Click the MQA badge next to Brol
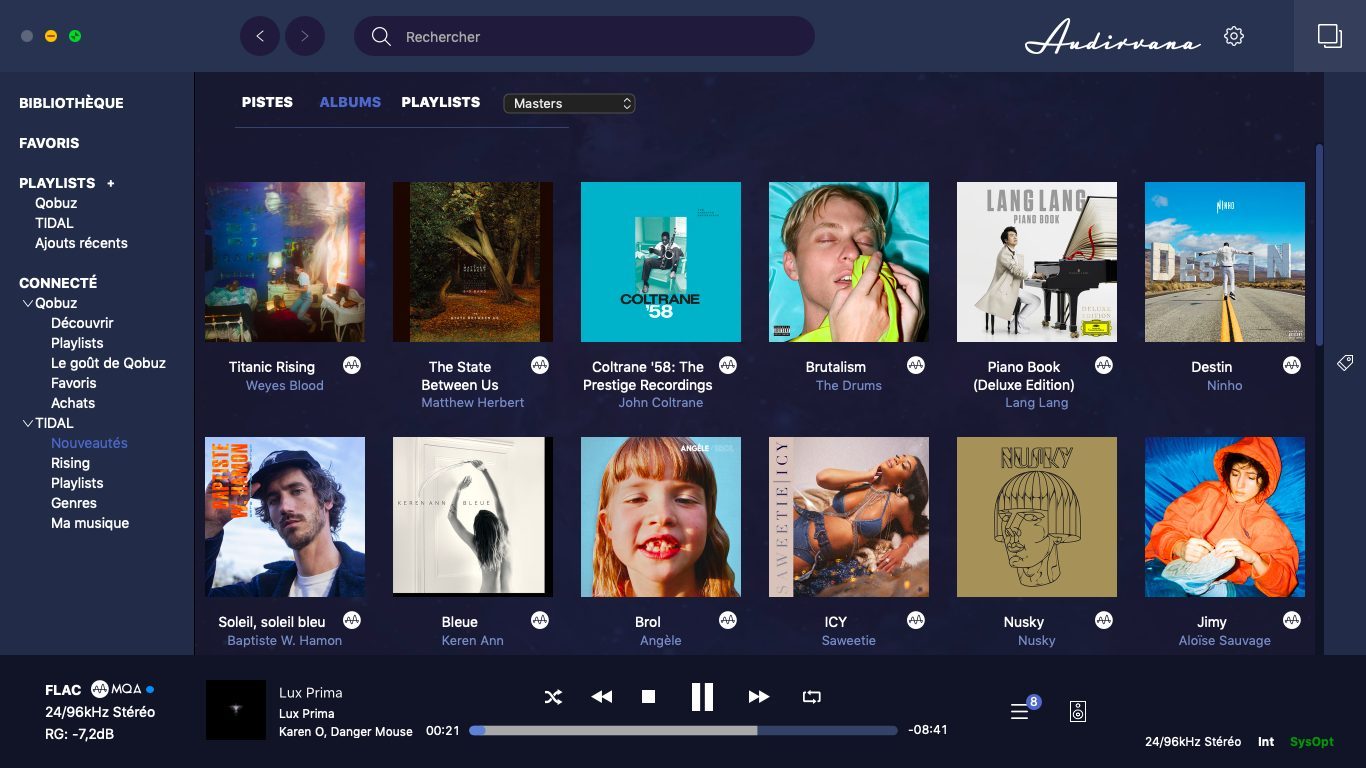 coord(728,620)
